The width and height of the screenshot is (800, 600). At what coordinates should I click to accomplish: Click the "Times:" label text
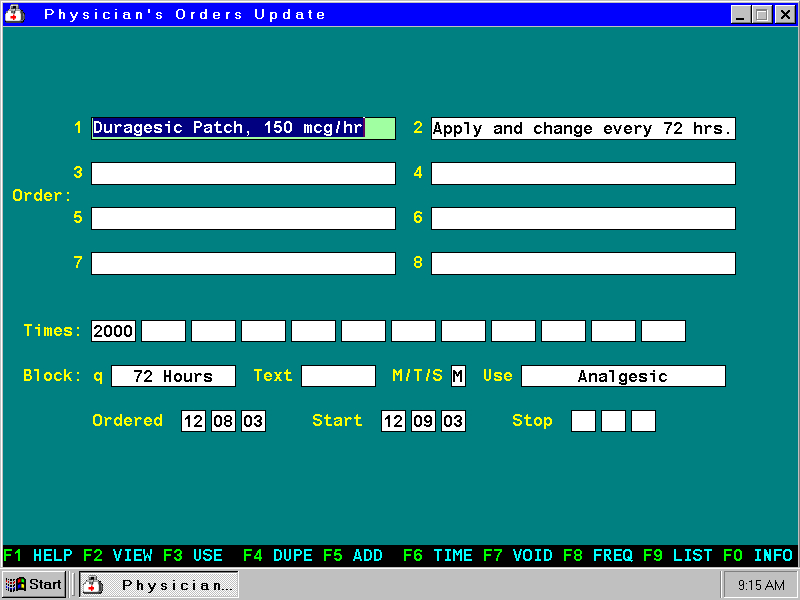(53, 331)
